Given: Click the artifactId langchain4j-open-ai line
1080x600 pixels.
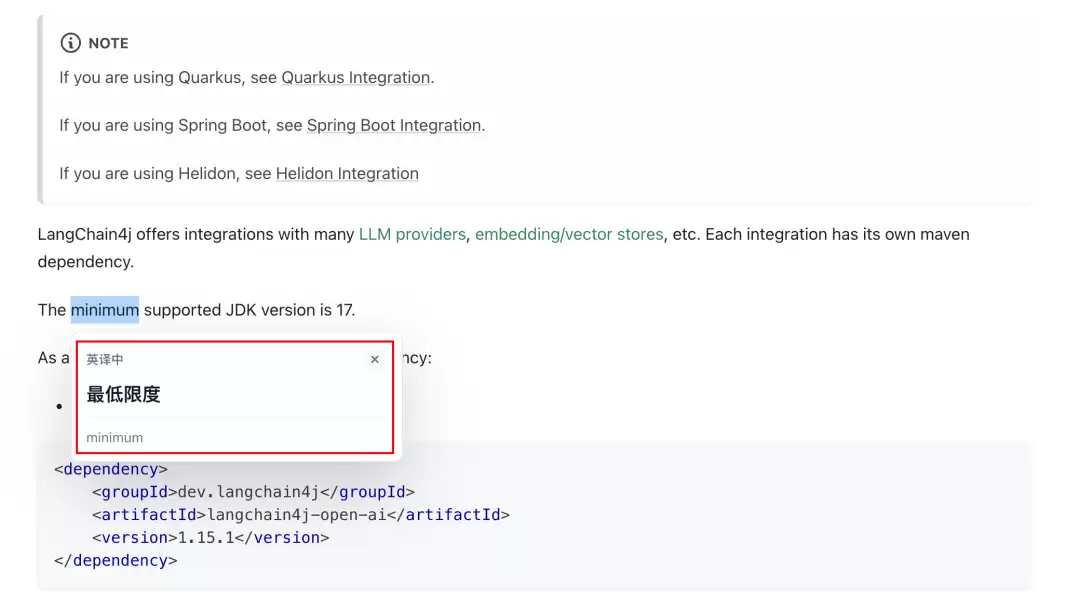Looking at the screenshot, I should point(301,515).
